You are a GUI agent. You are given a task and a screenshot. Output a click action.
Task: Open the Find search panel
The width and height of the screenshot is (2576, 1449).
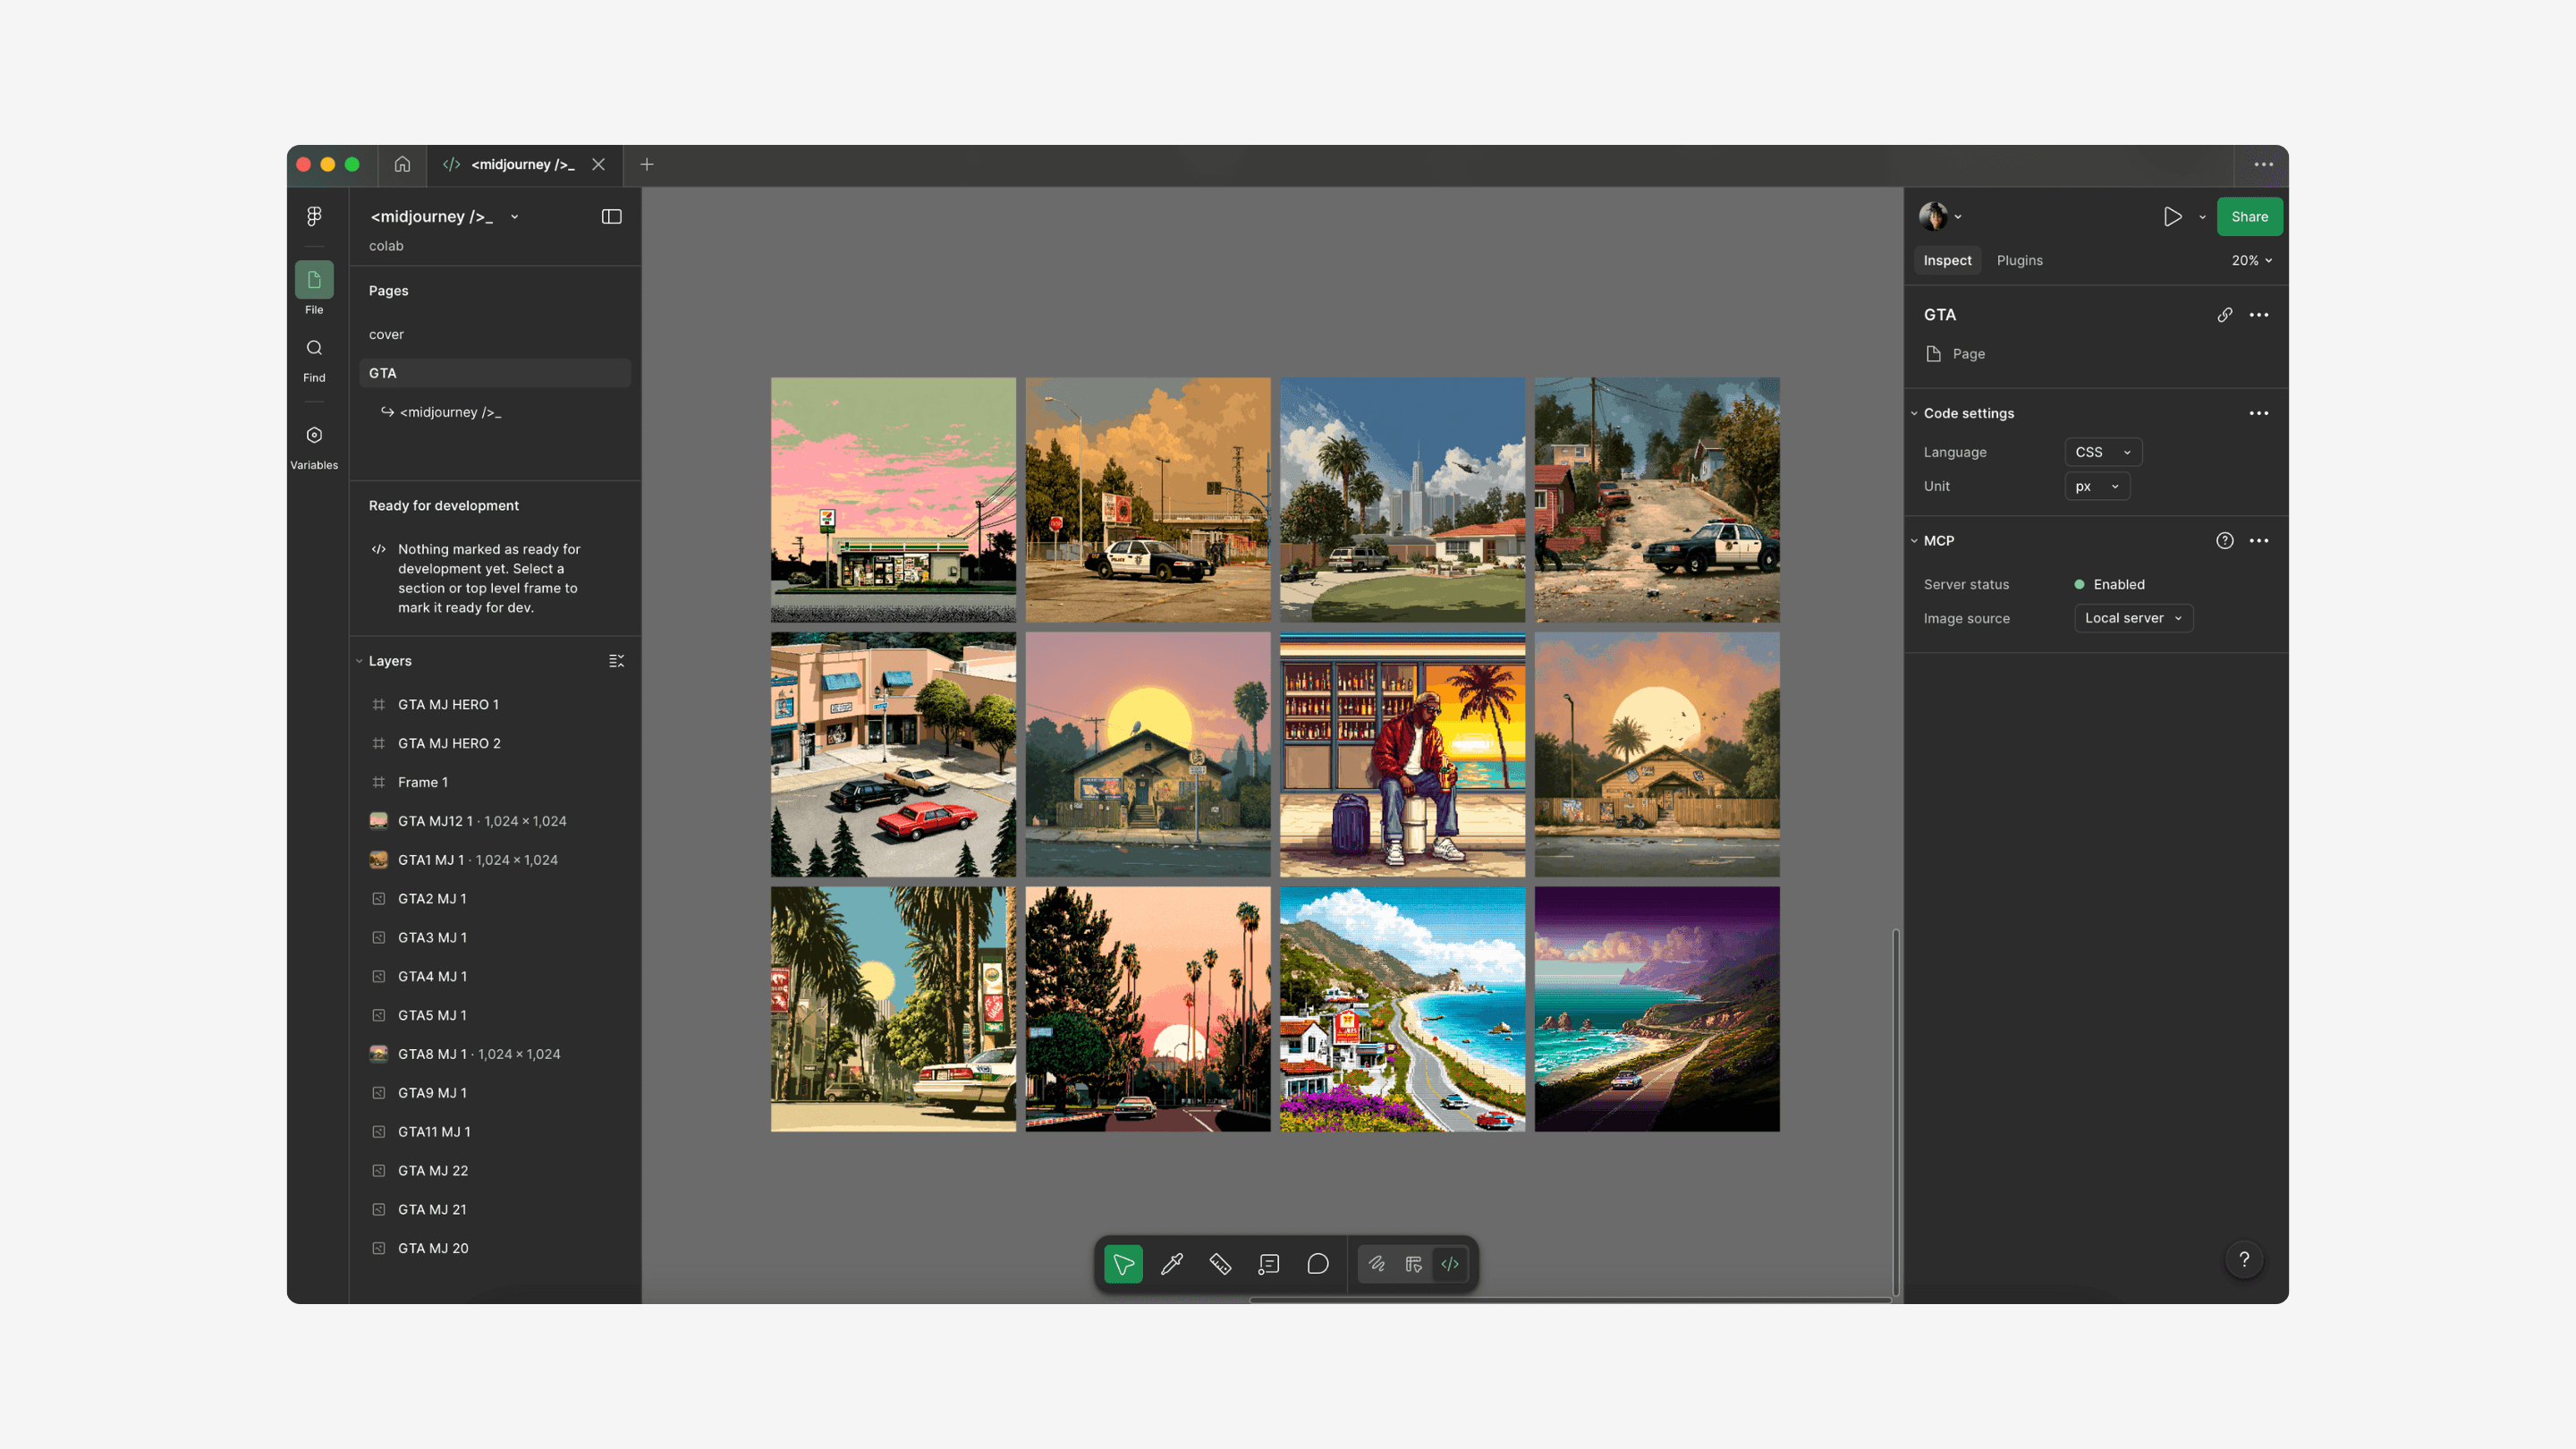pos(314,359)
